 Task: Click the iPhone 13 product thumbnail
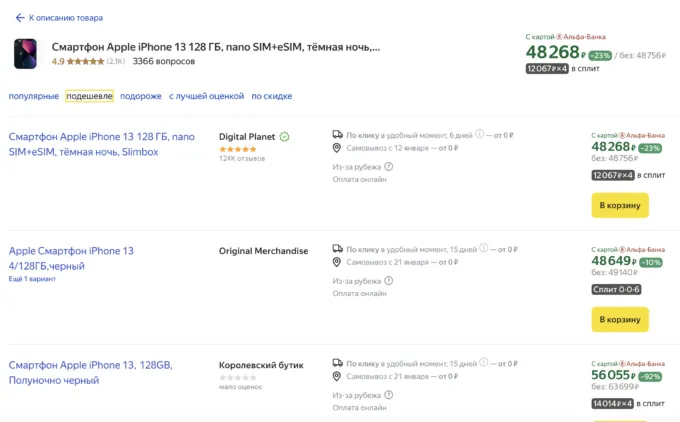pos(25,53)
